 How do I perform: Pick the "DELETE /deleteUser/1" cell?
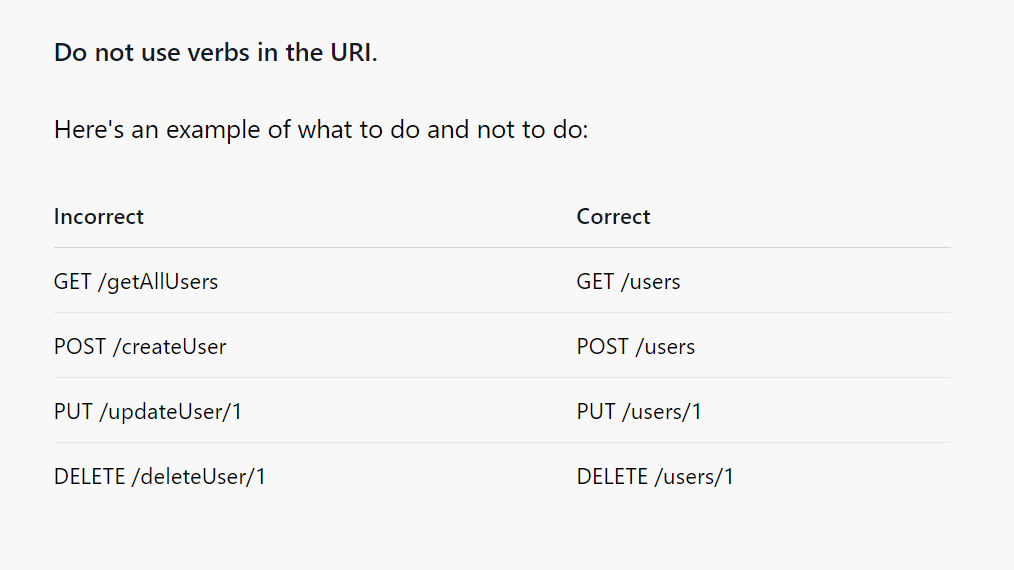[160, 477]
